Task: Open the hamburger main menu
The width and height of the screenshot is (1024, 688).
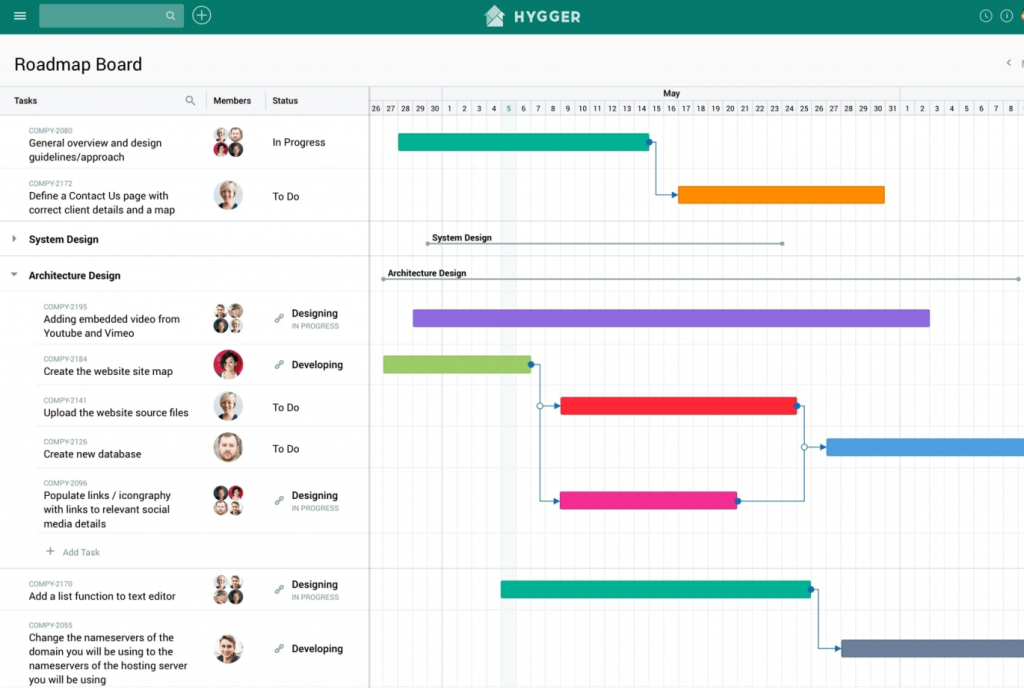Action: point(20,16)
